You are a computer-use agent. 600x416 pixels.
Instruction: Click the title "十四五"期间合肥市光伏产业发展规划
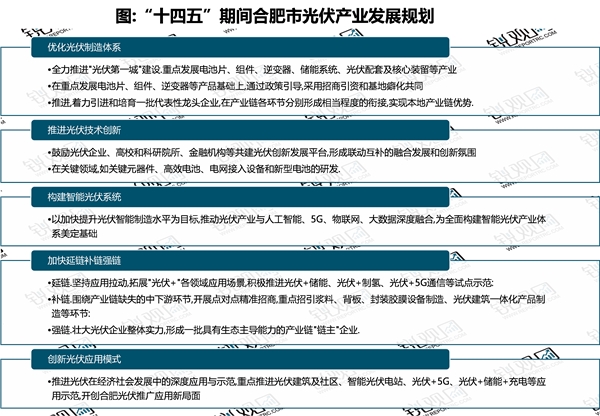(275, 16)
